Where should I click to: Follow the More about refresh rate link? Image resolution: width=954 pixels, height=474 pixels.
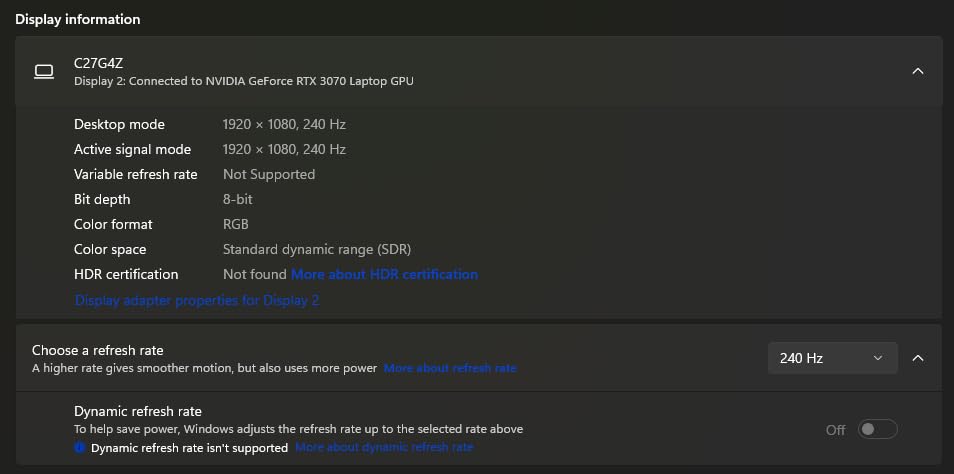click(450, 368)
